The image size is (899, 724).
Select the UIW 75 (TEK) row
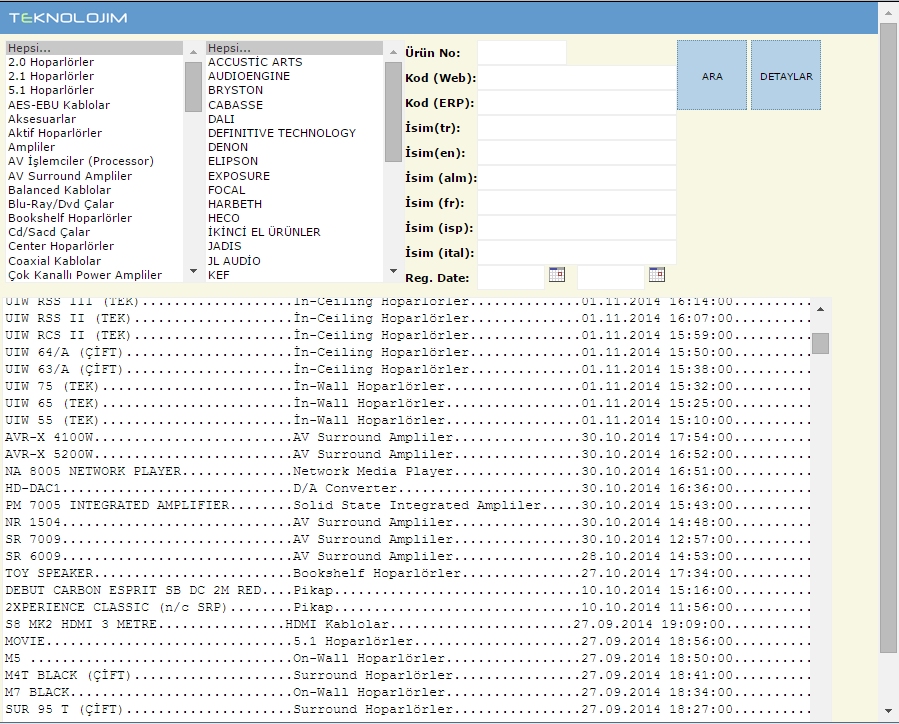click(x=407, y=386)
